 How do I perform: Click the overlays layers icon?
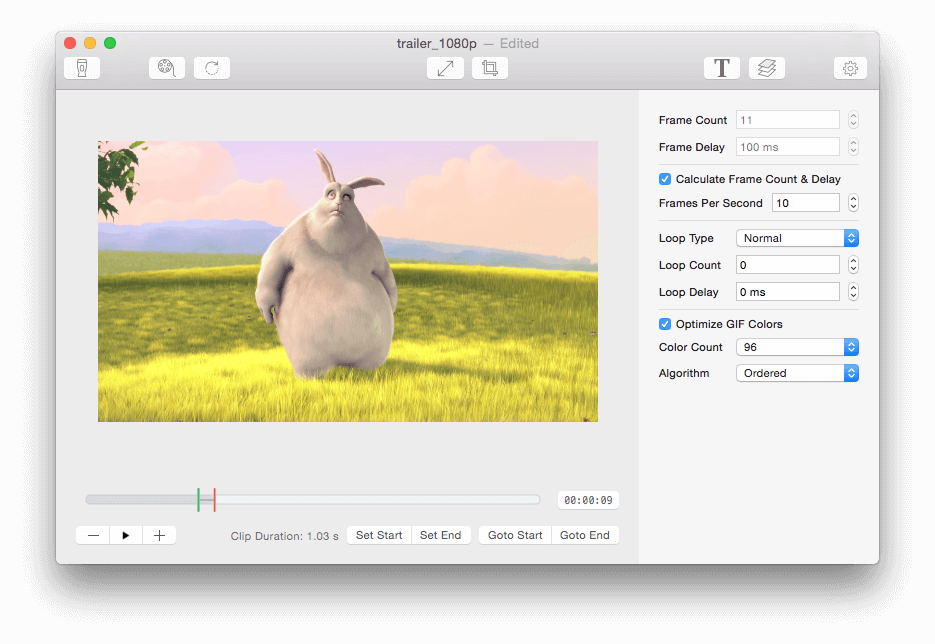point(766,67)
